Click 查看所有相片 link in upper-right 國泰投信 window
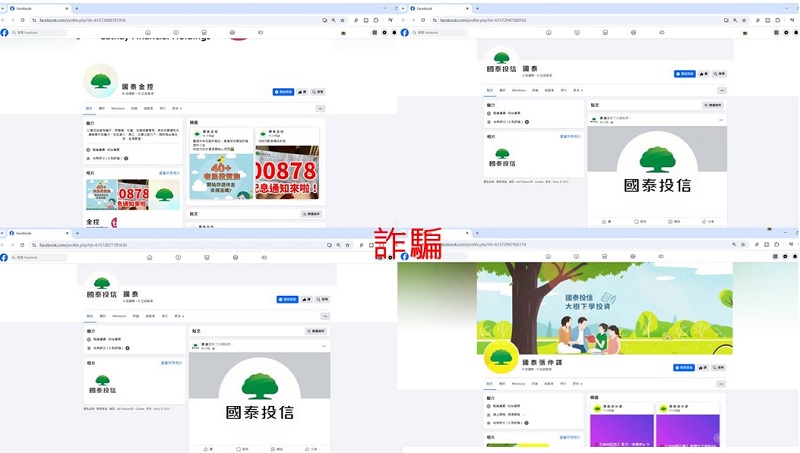Image resolution: width=800 pixels, height=453 pixels. point(570,137)
